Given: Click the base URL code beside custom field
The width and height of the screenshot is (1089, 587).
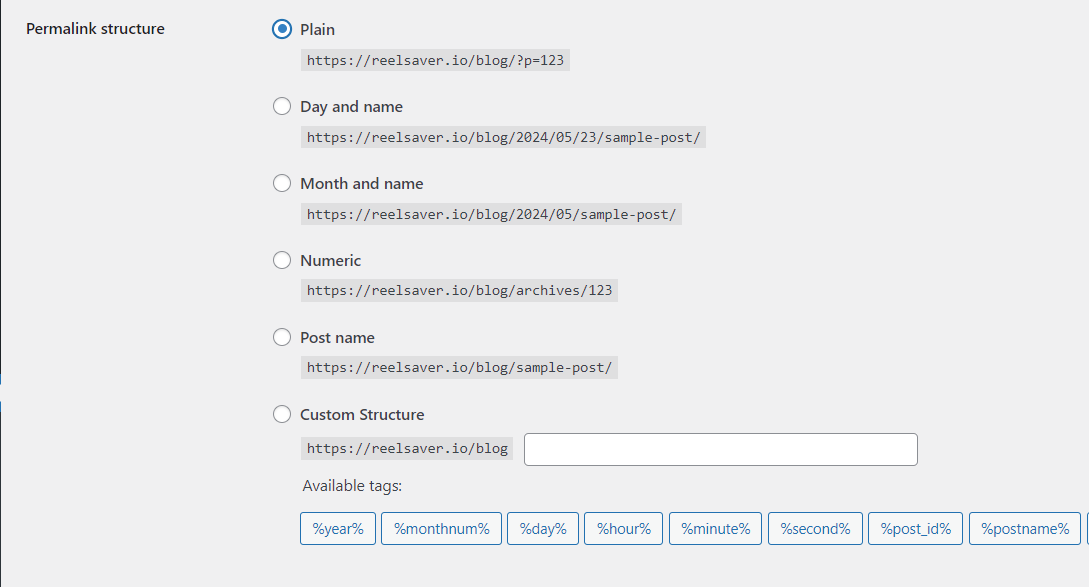Looking at the screenshot, I should (x=407, y=449).
